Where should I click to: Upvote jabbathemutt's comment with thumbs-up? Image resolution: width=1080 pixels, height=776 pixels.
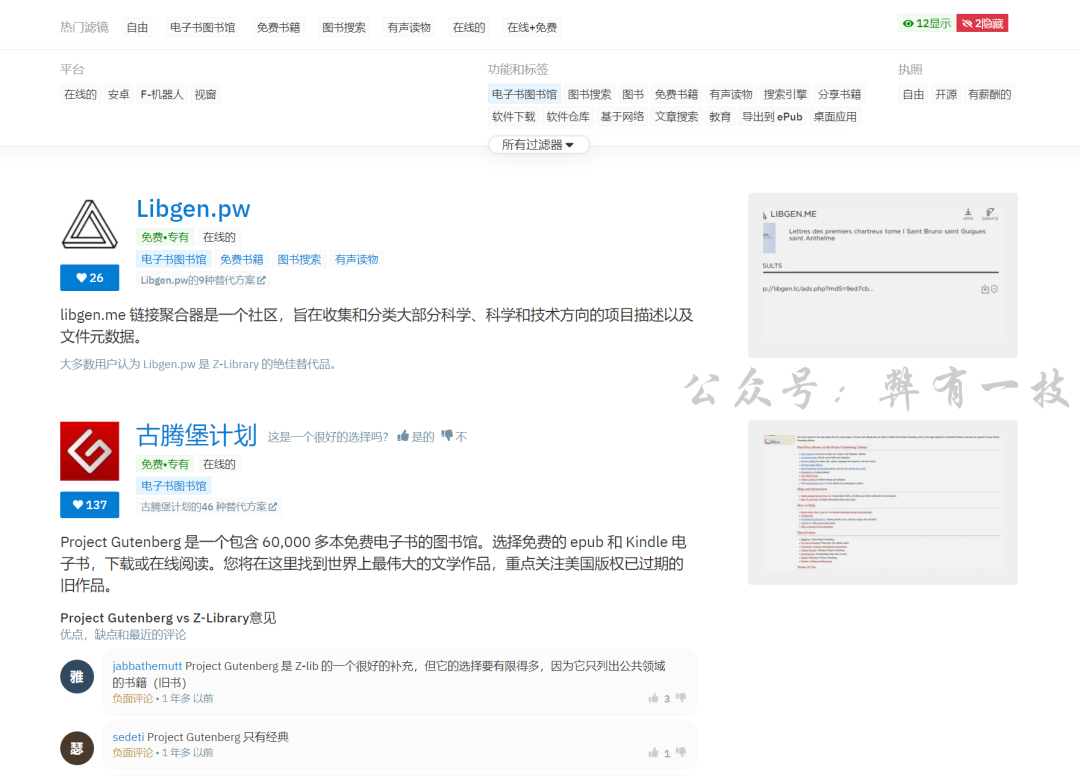pos(654,698)
